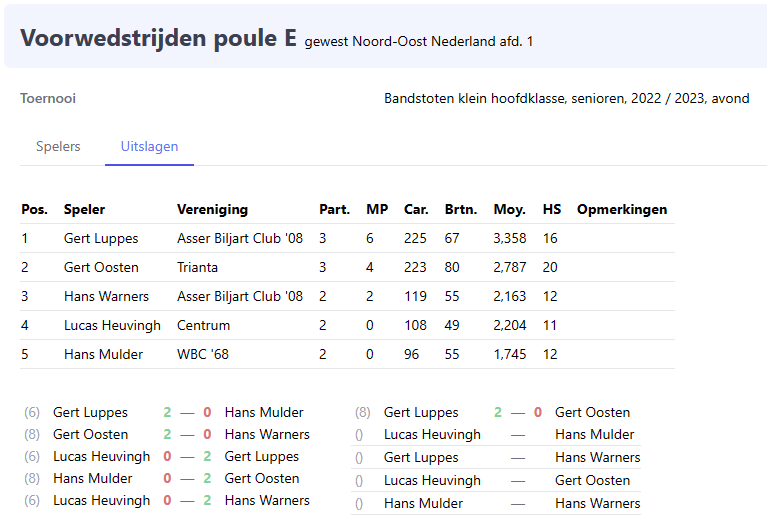Image resolution: width=767 pixels, height=530 pixels.
Task: Click the Moy. column header
Action: (509, 209)
